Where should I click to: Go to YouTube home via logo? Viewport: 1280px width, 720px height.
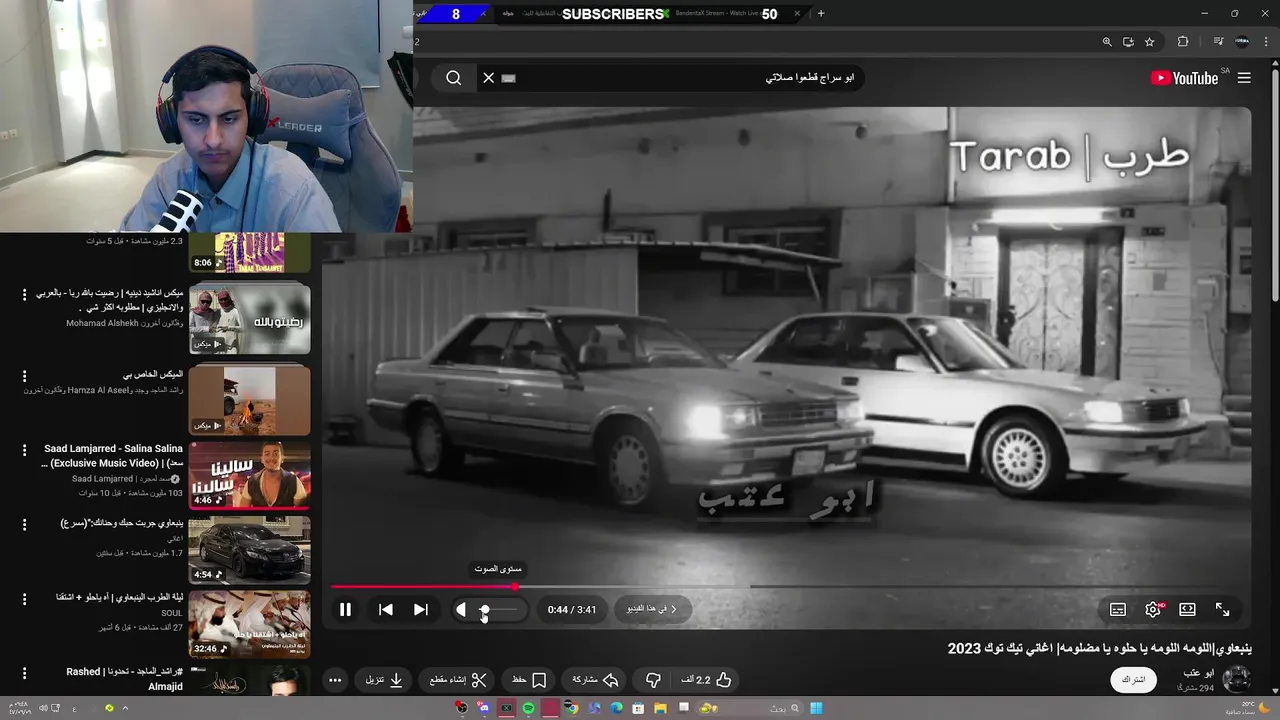(1185, 78)
